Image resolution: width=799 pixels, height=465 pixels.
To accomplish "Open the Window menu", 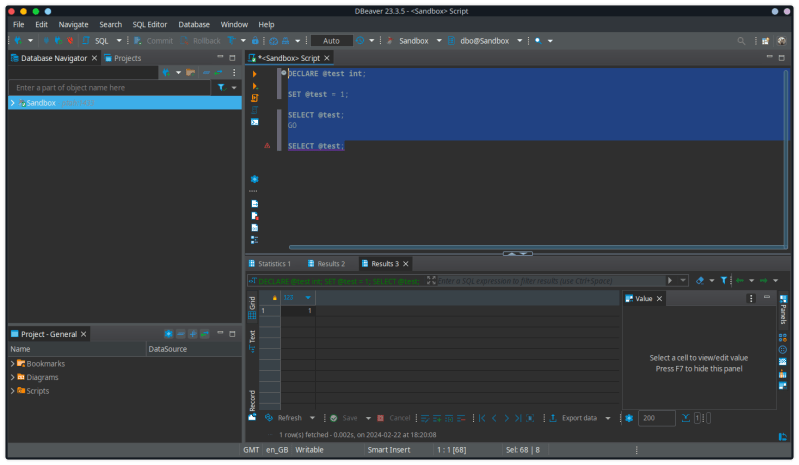I will (234, 24).
